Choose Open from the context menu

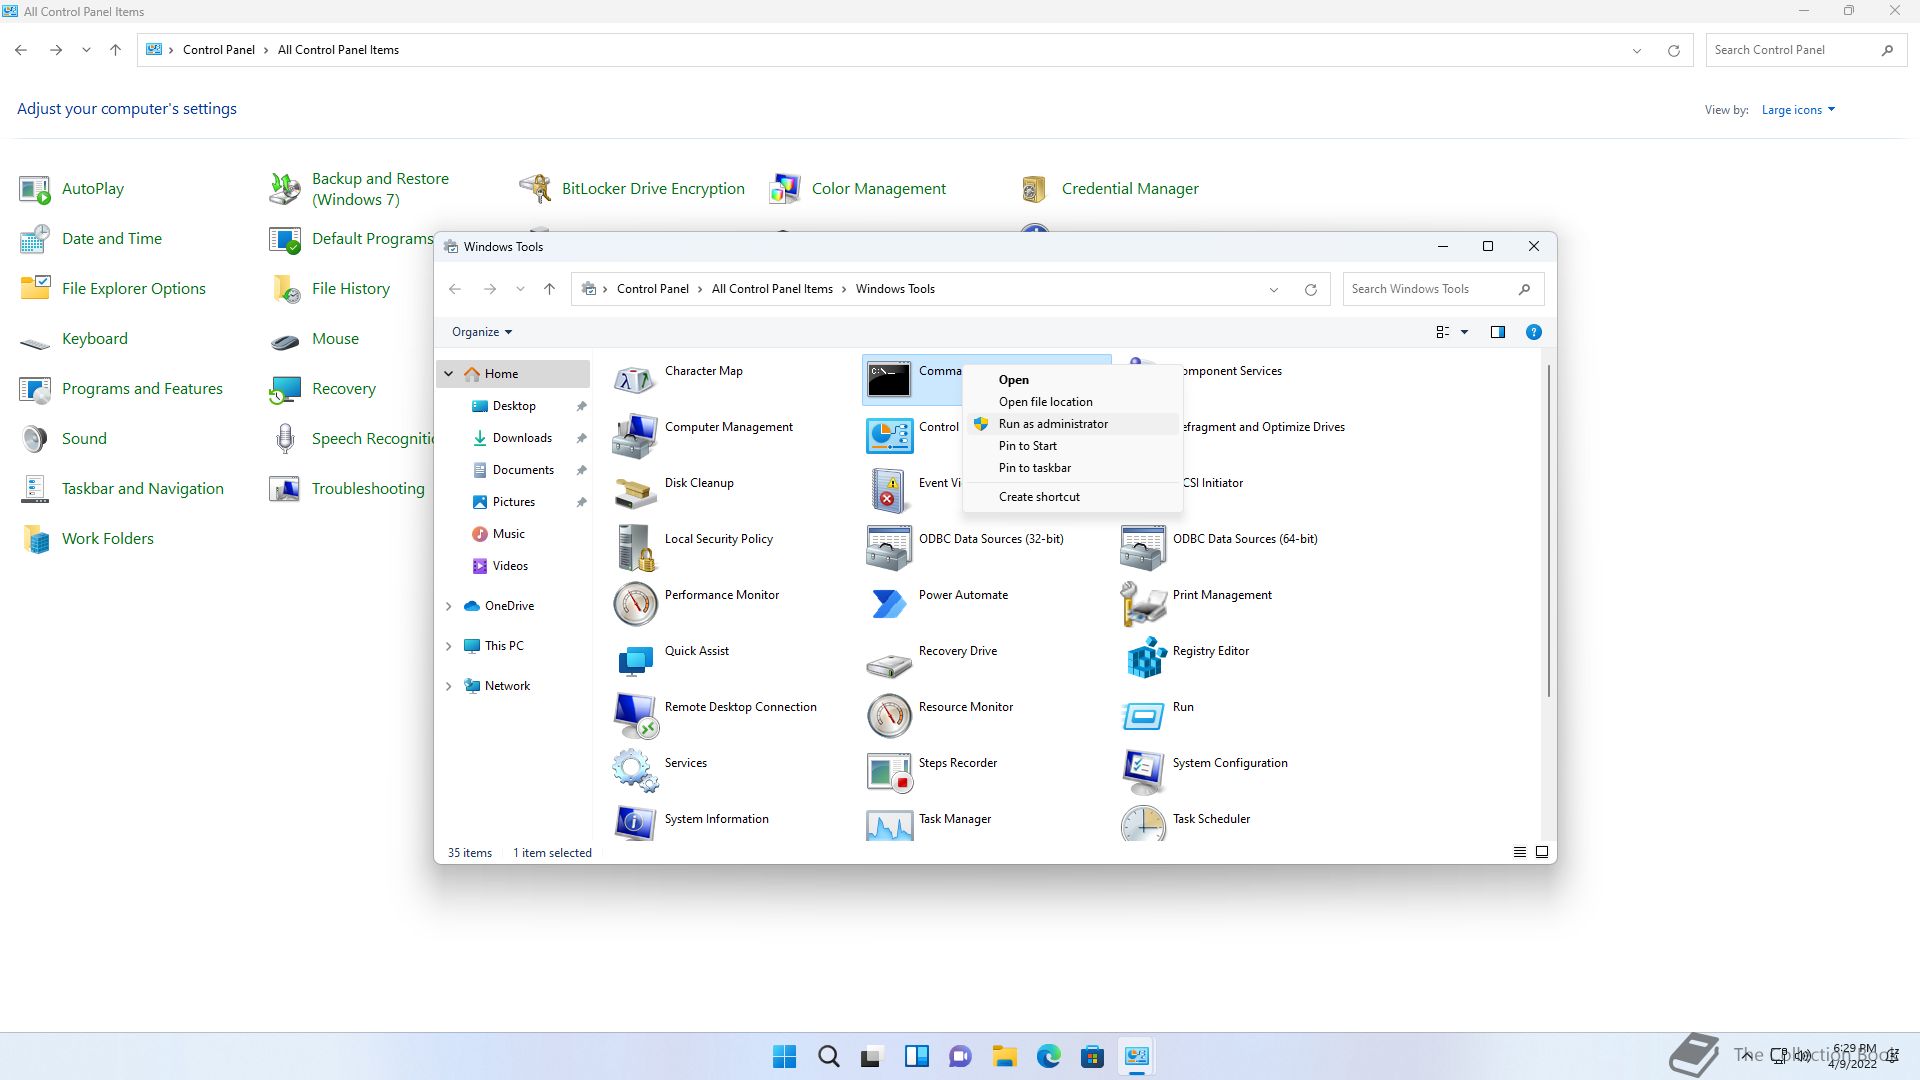tap(1072, 380)
